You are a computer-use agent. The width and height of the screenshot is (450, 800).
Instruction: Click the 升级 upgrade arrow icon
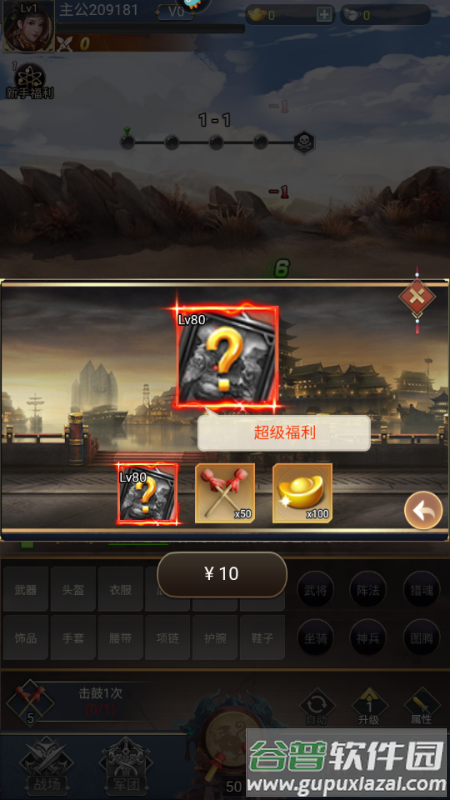click(370, 707)
